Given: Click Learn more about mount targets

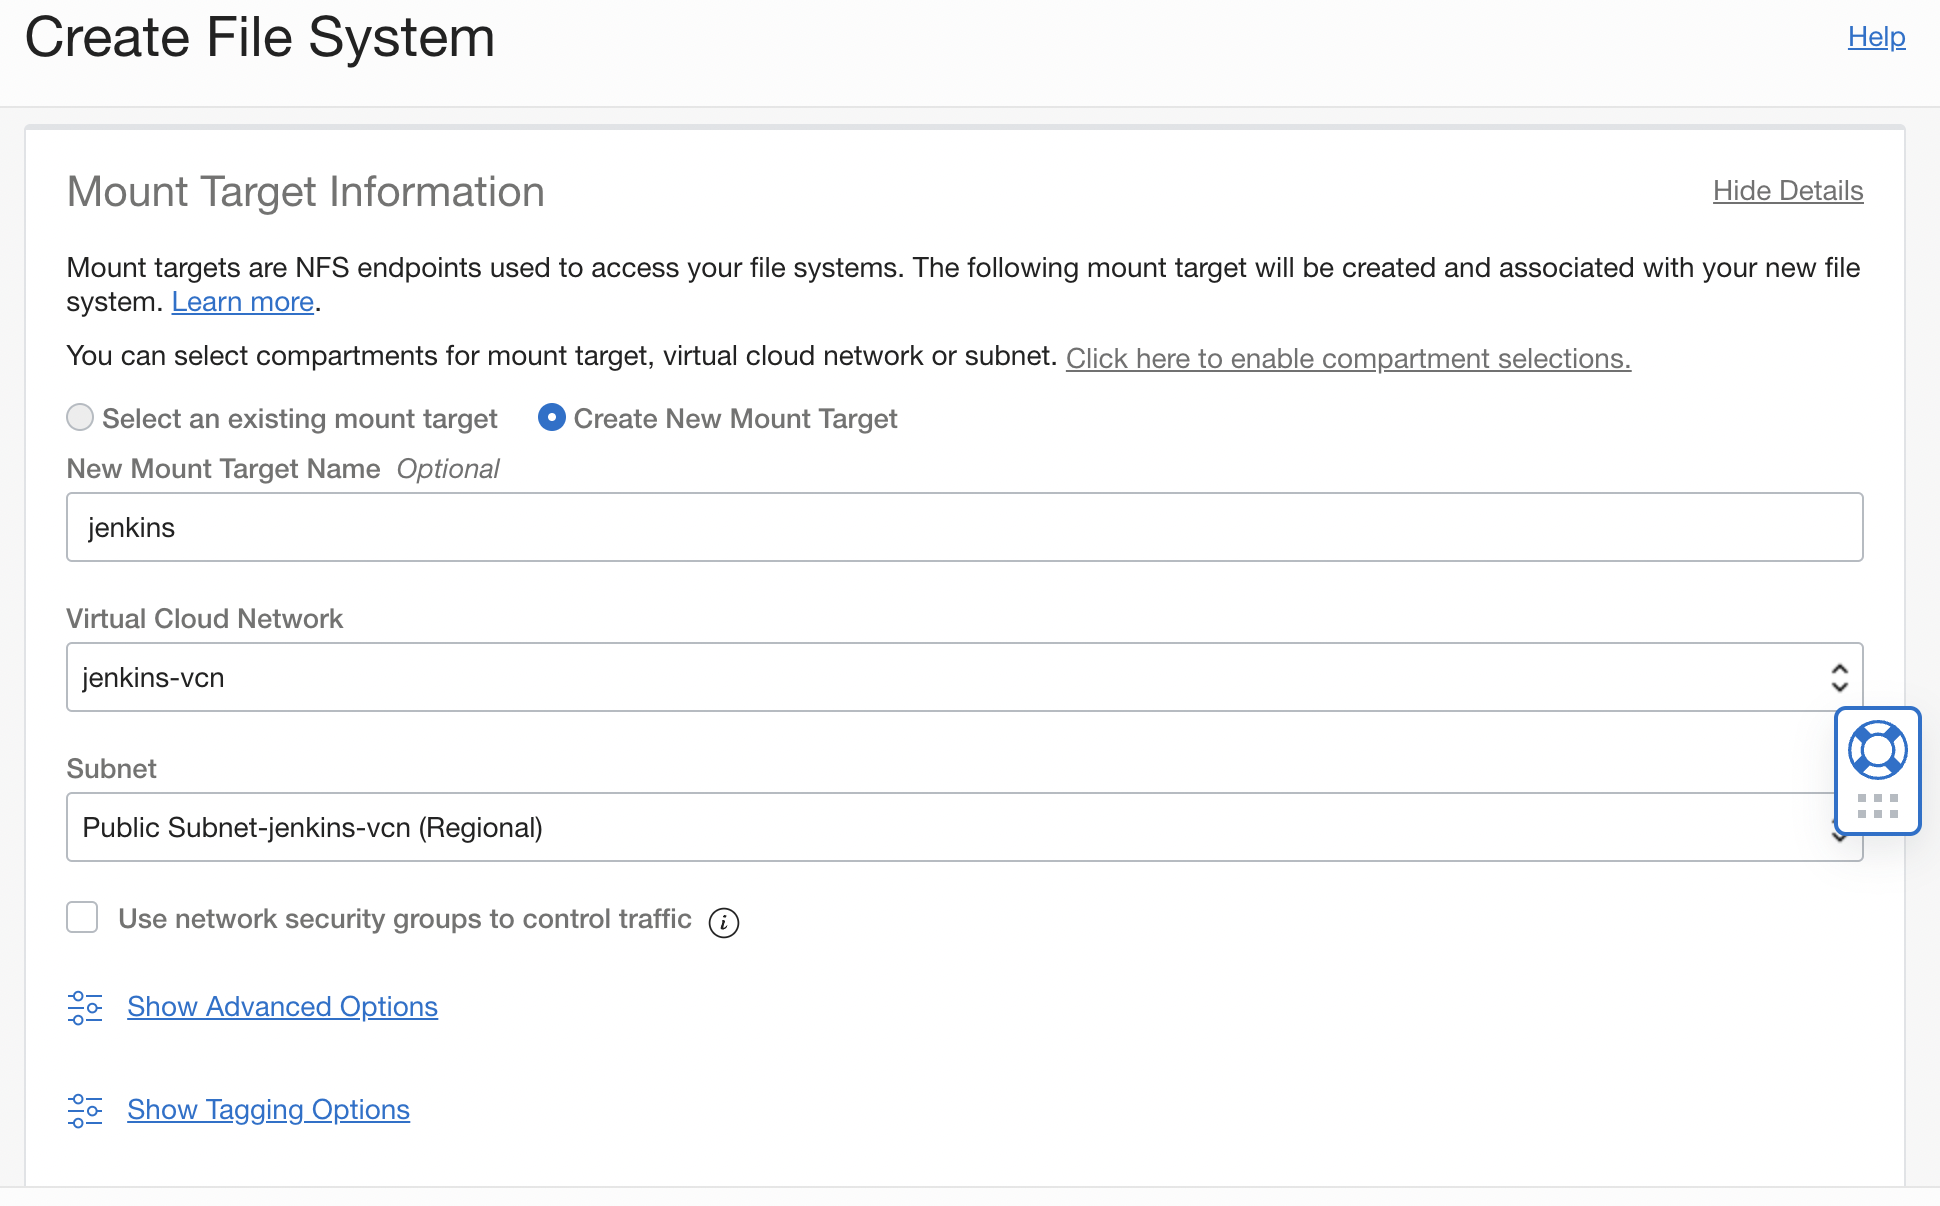Looking at the screenshot, I should [242, 301].
